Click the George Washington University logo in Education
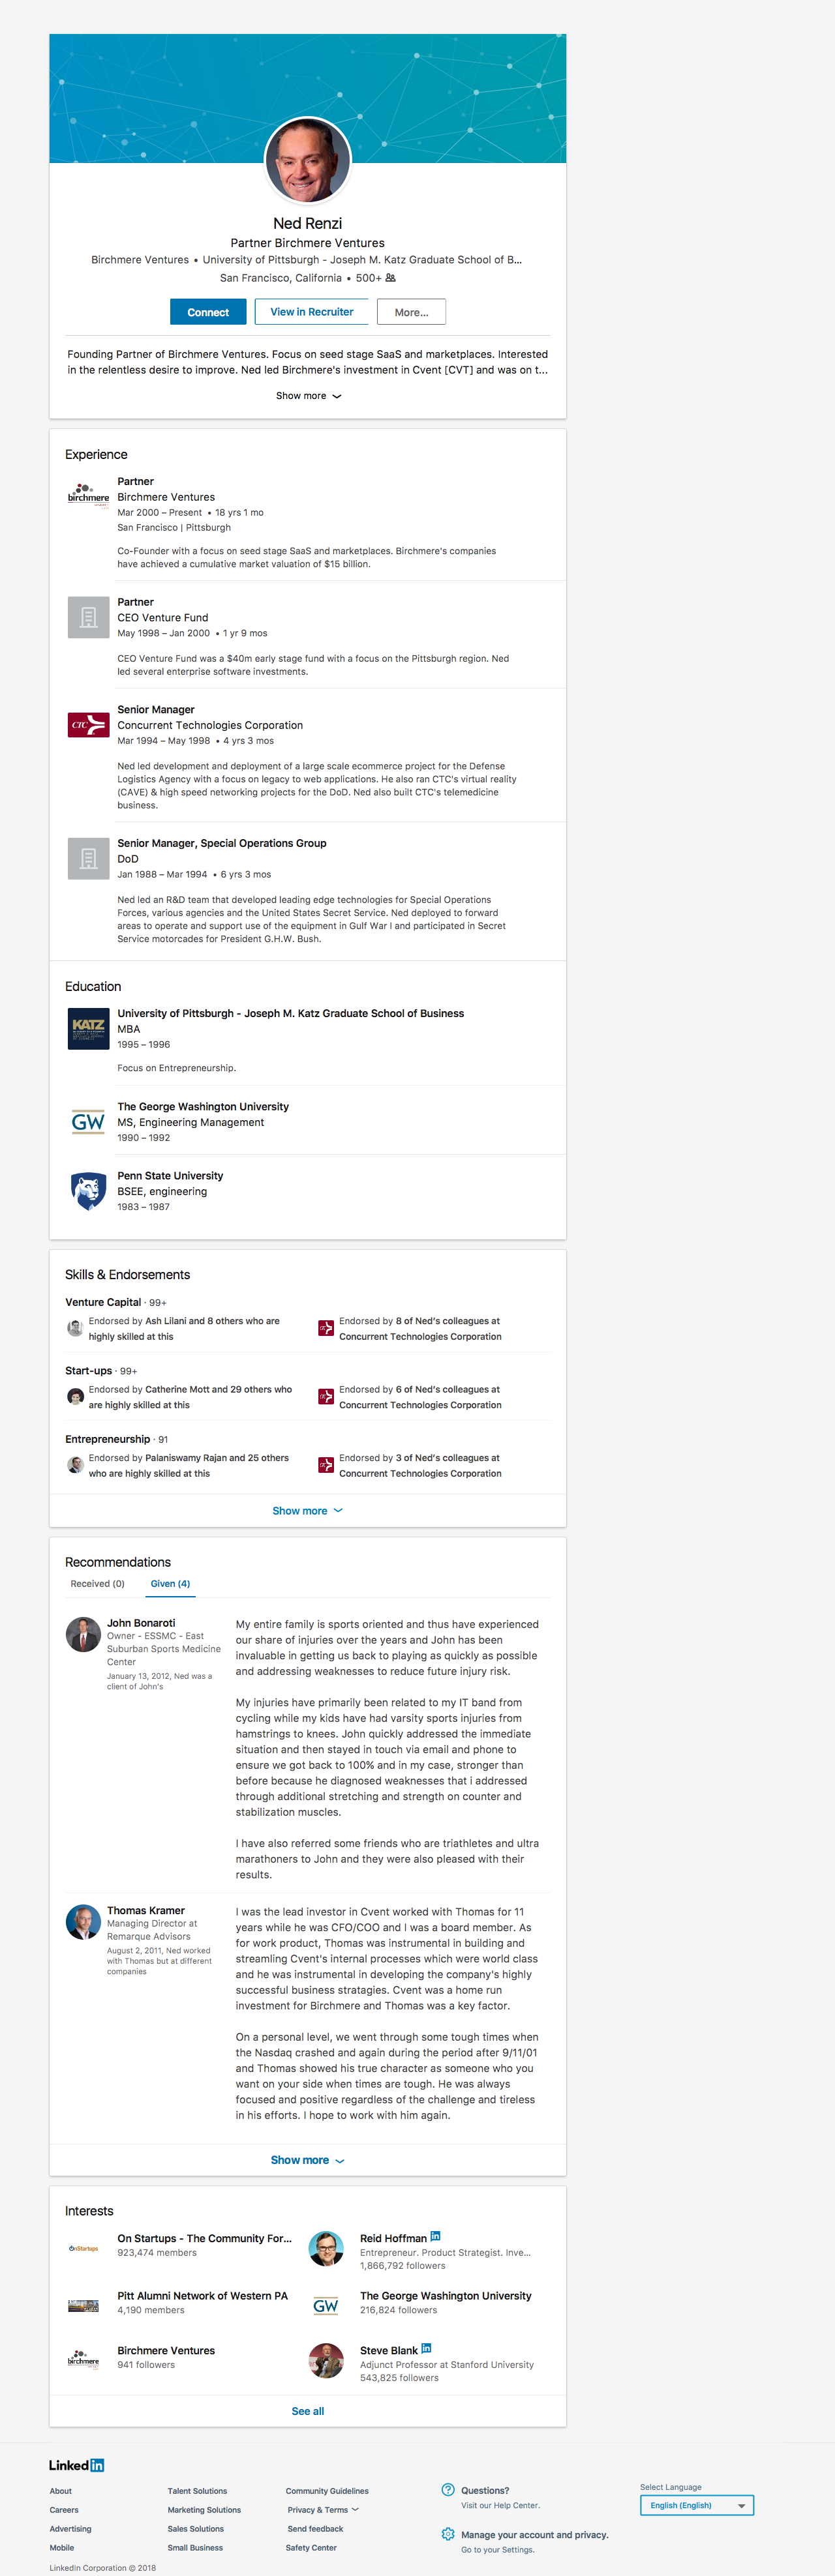The width and height of the screenshot is (835, 2576). coord(88,1122)
